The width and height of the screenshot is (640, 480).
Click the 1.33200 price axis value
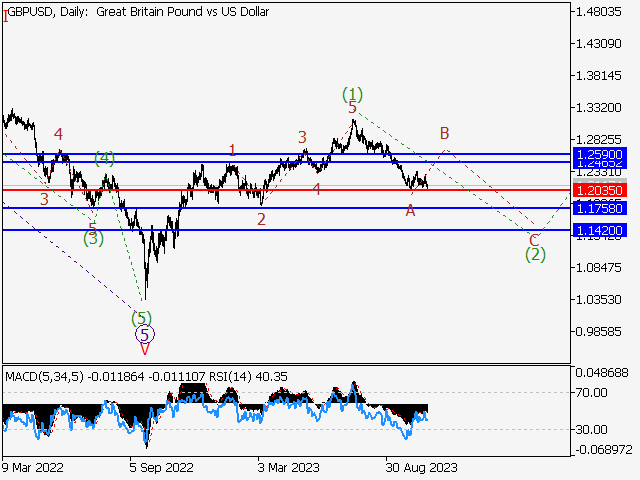click(x=598, y=108)
